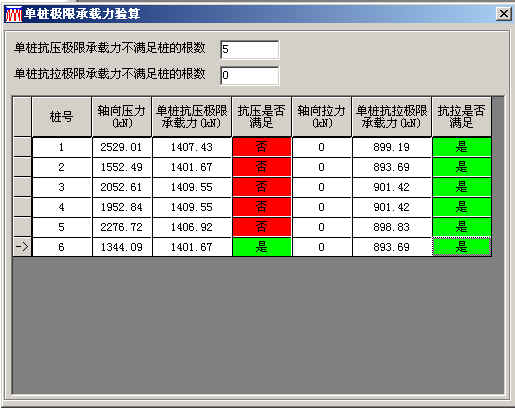
Task: Click red 否 cell for pile 1
Action: point(262,147)
